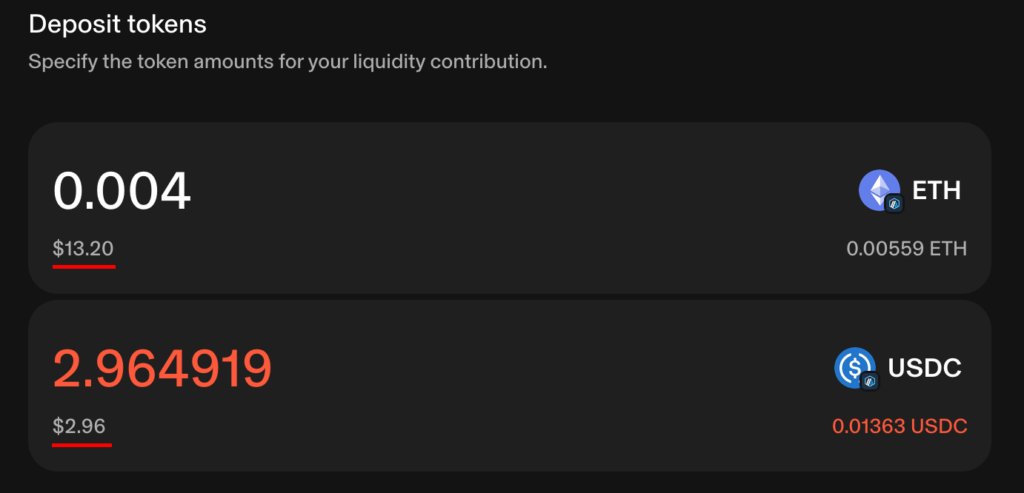The width and height of the screenshot is (1024, 493).
Task: Click the $2.96 fiat value
Action: click(81, 426)
